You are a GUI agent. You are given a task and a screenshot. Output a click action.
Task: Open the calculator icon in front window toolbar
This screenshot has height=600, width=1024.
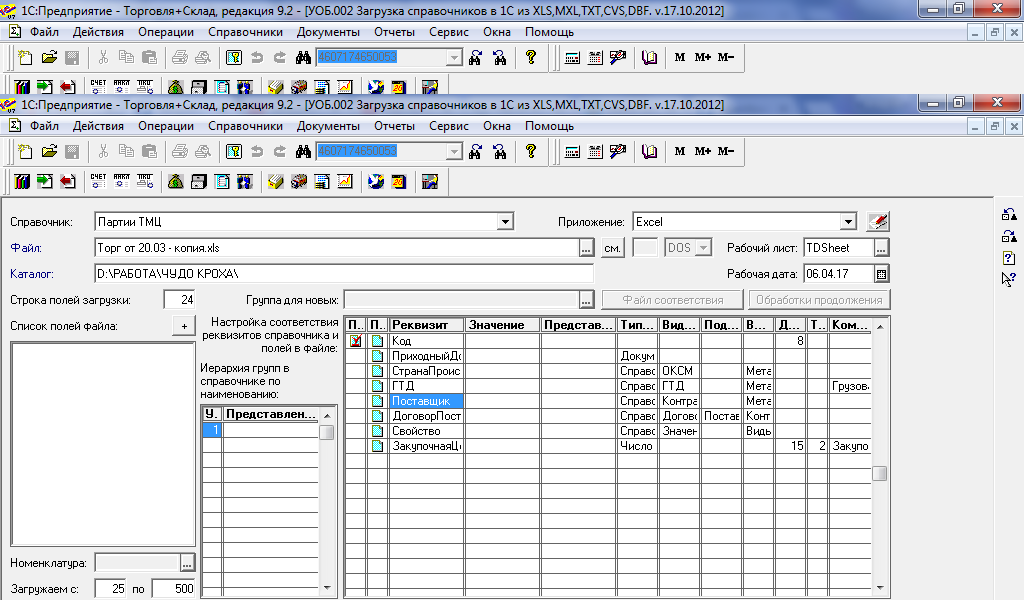coord(572,151)
